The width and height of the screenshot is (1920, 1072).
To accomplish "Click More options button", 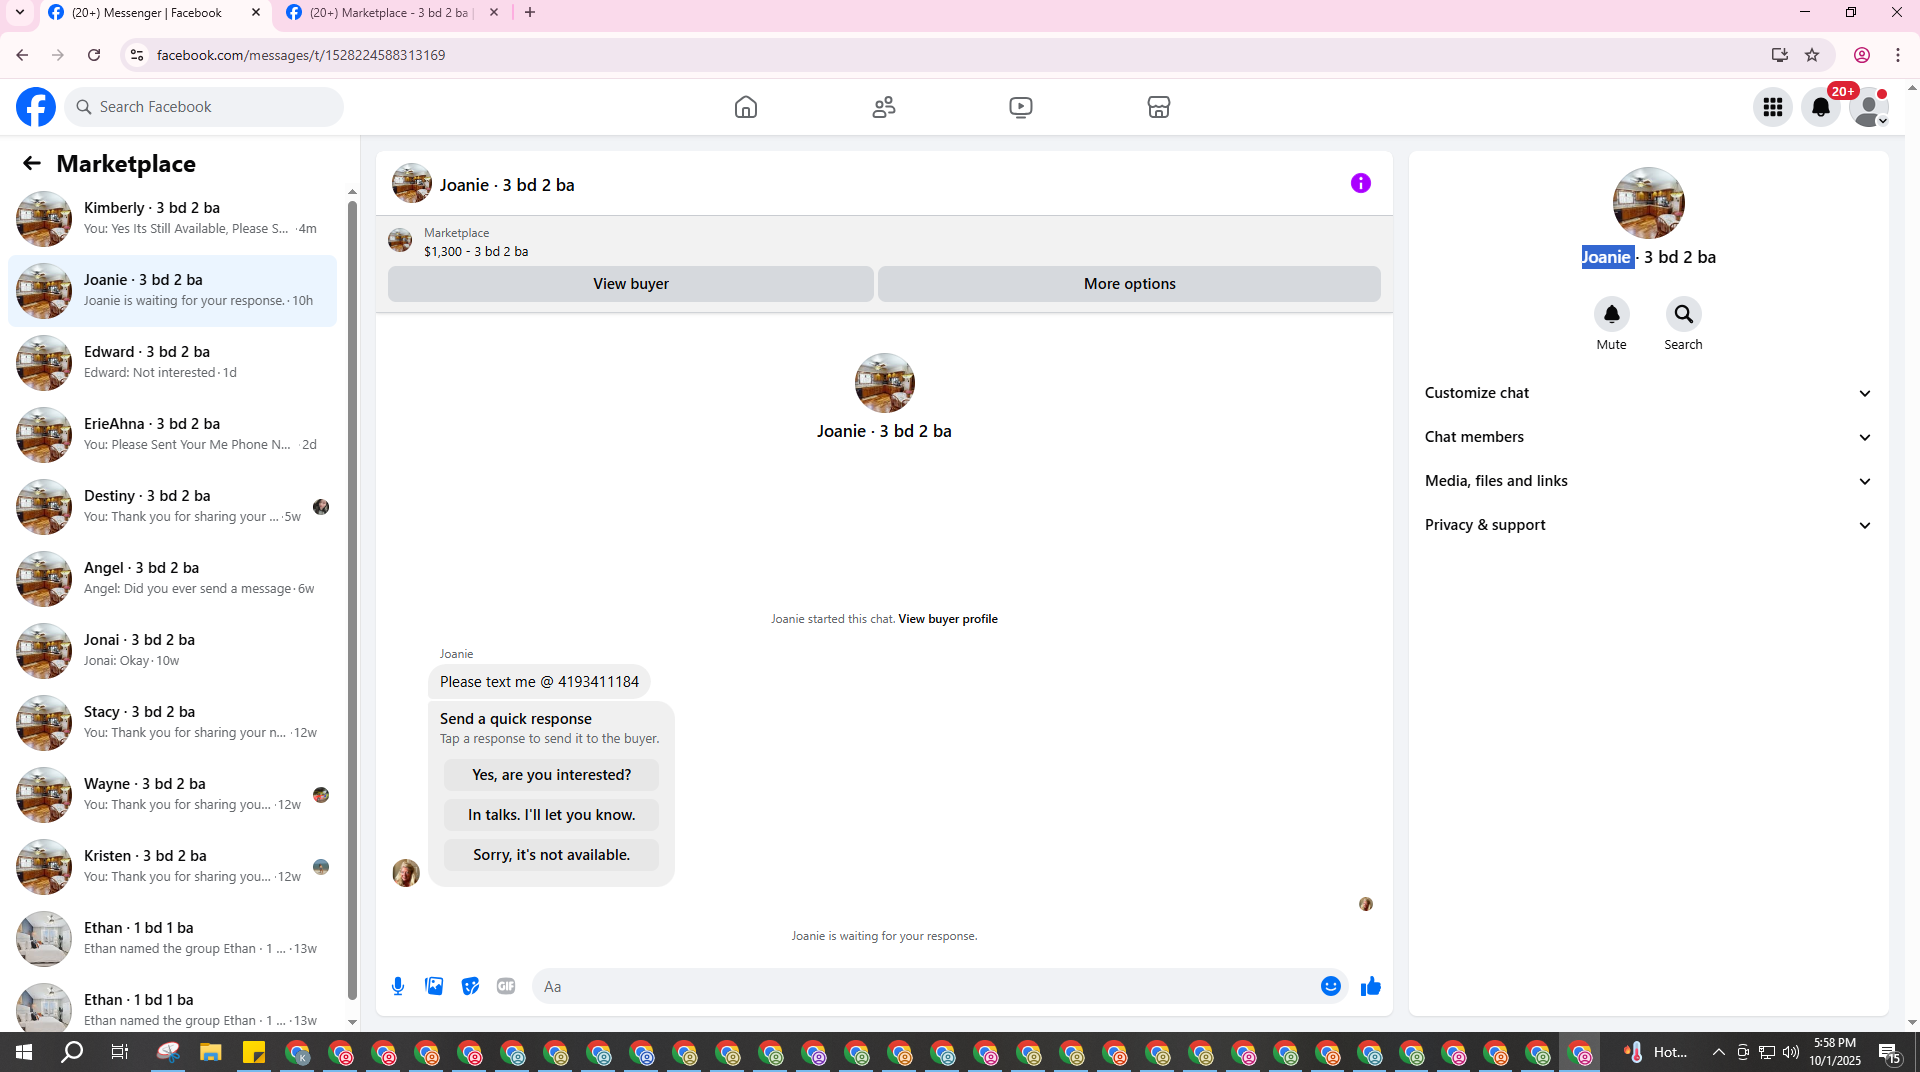I will [x=1129, y=284].
